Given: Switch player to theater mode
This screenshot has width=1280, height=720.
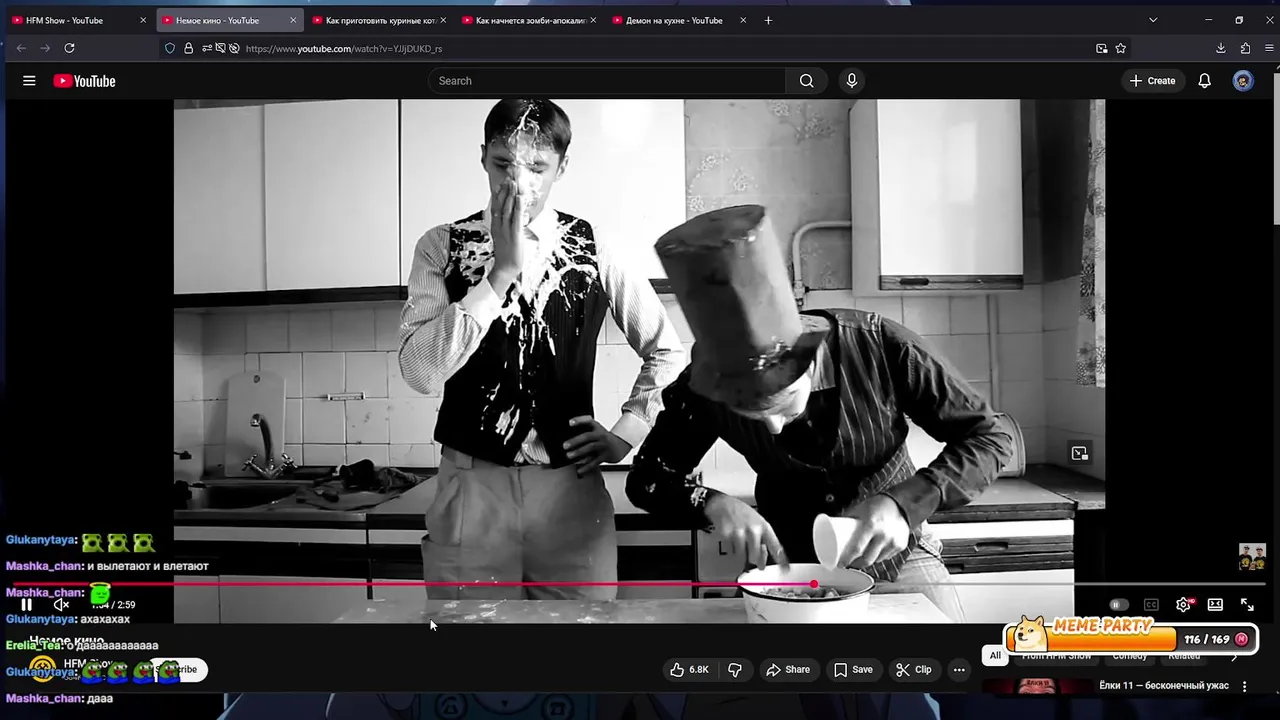Looking at the screenshot, I should pos(1215,604).
